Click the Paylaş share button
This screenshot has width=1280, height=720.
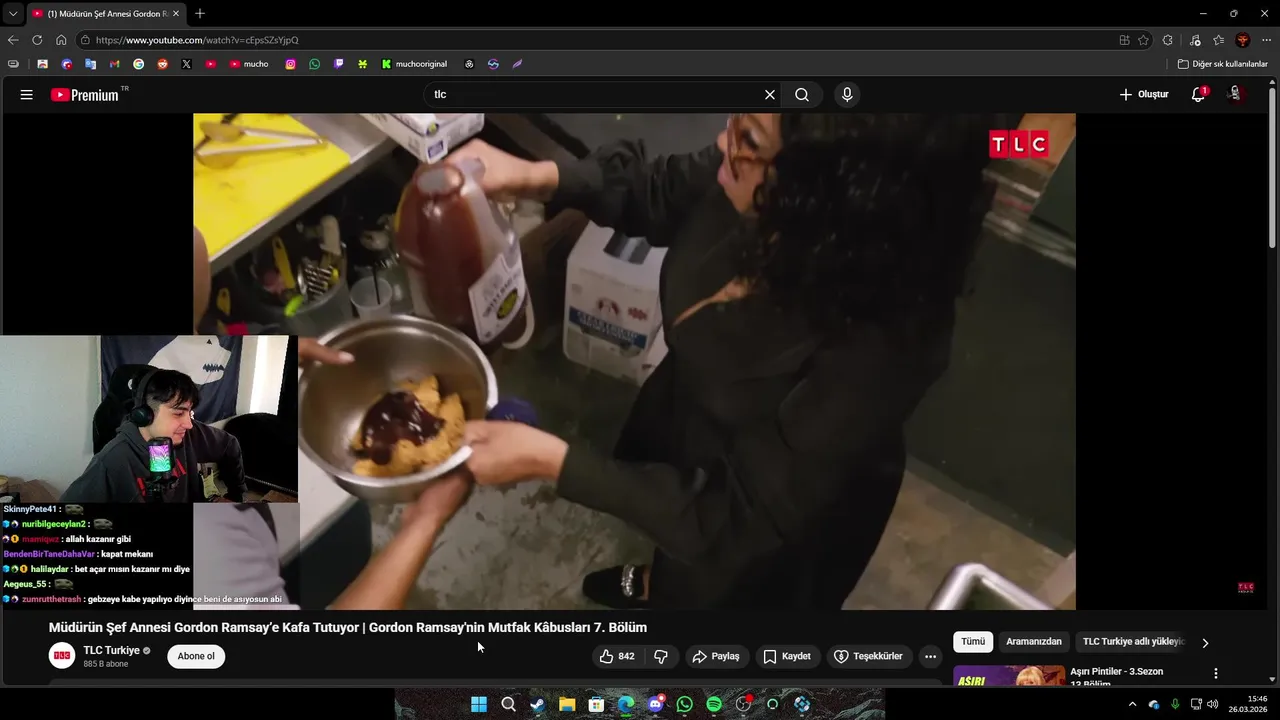click(716, 656)
